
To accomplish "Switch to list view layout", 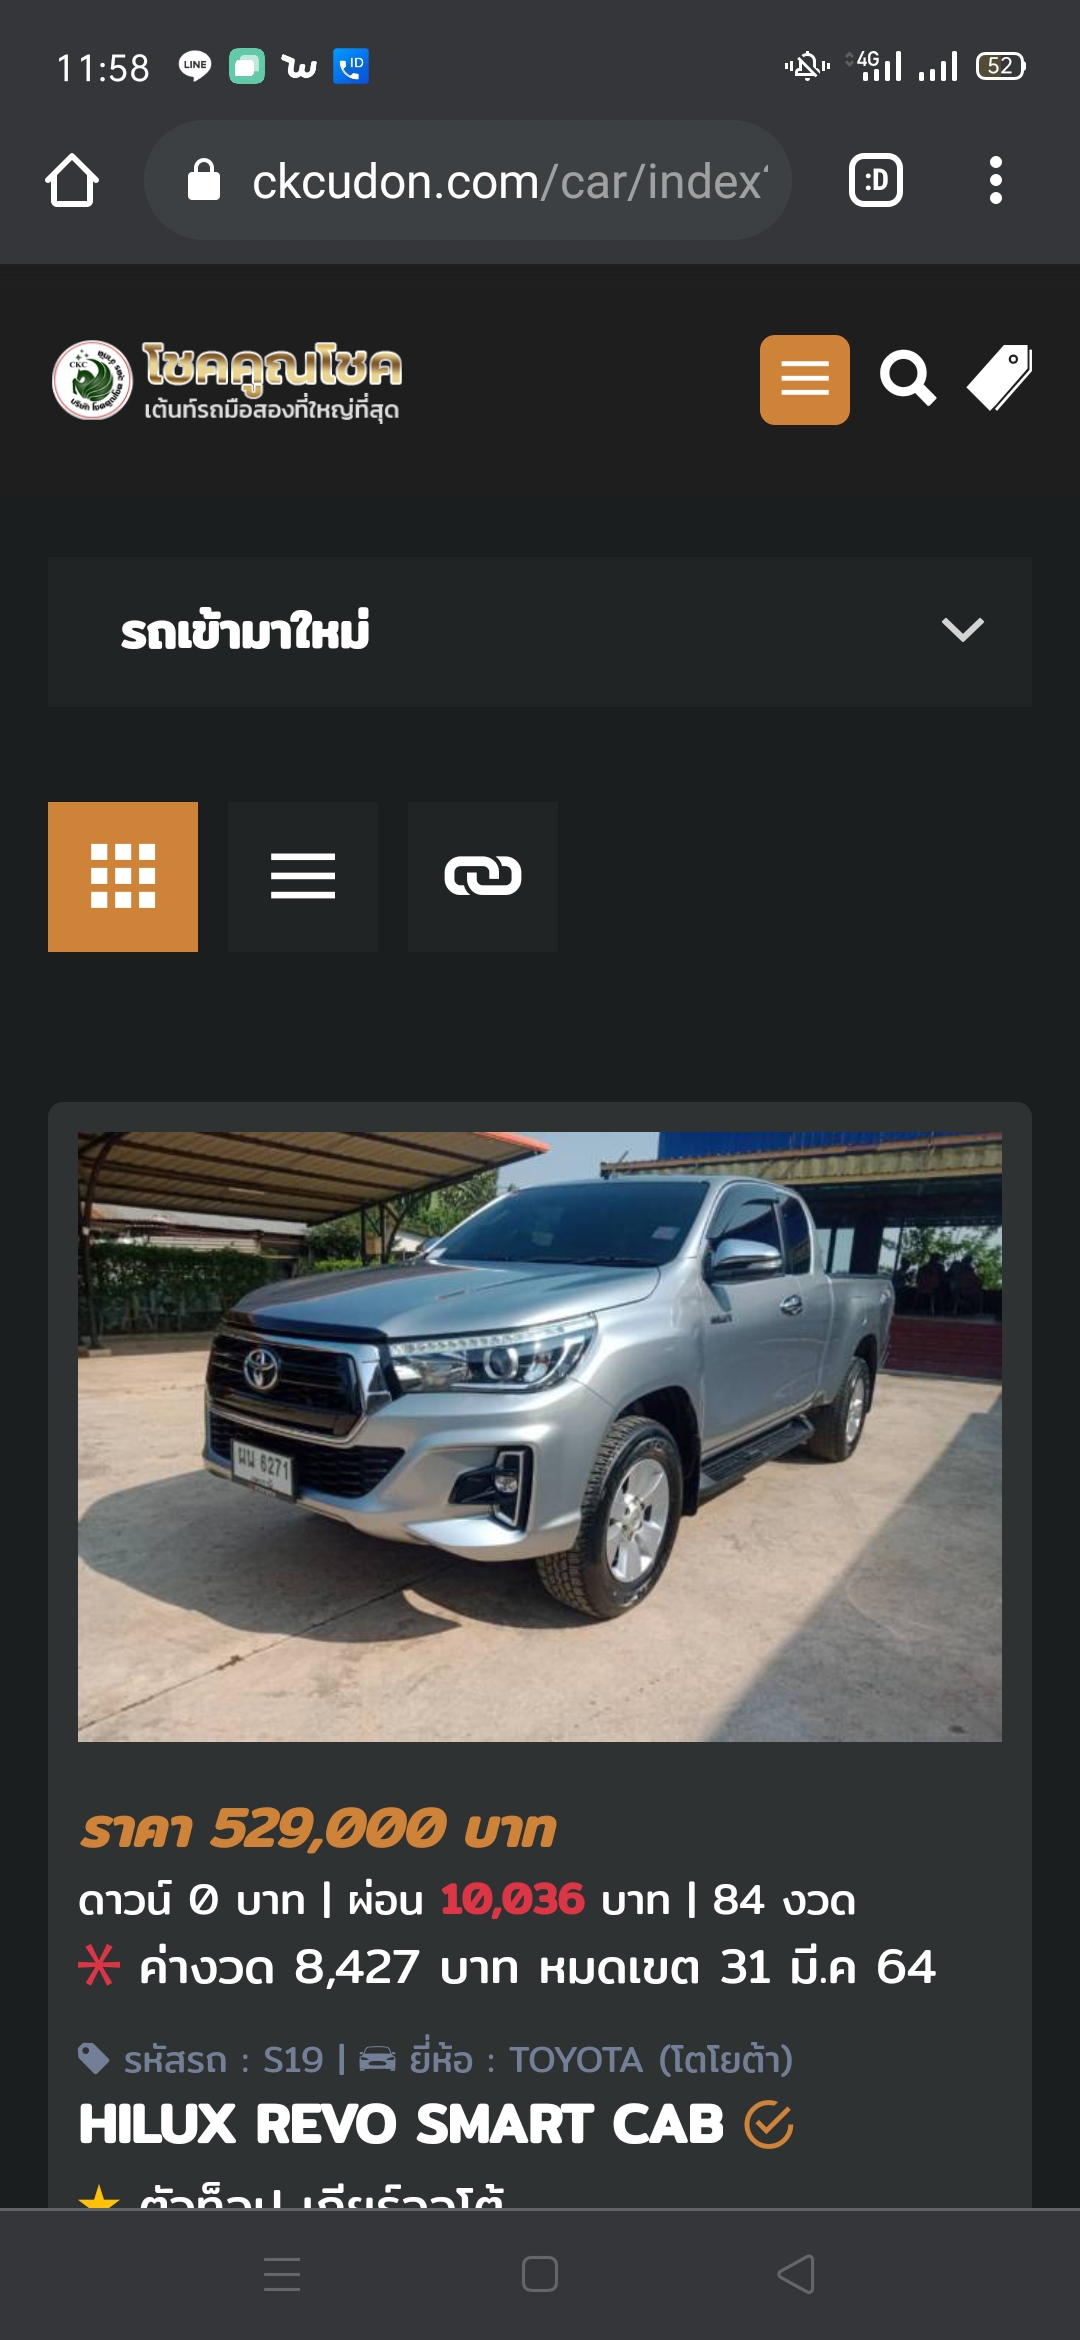I will pyautogui.click(x=303, y=877).
